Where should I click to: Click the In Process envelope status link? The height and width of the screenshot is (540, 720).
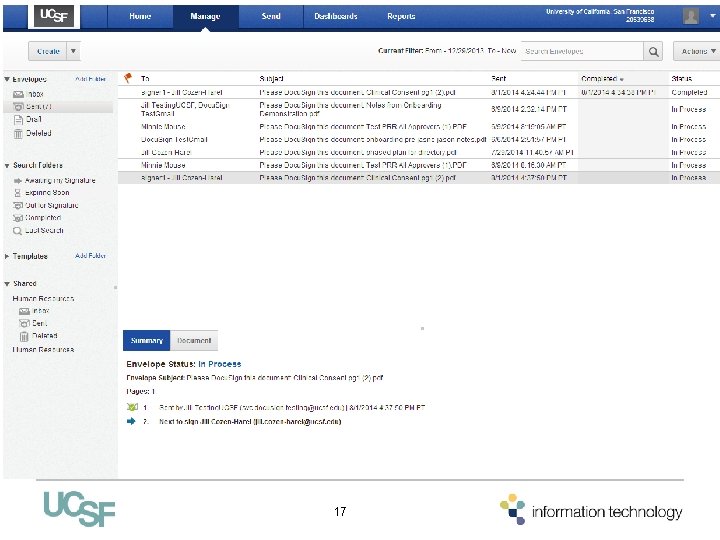(x=219, y=364)
